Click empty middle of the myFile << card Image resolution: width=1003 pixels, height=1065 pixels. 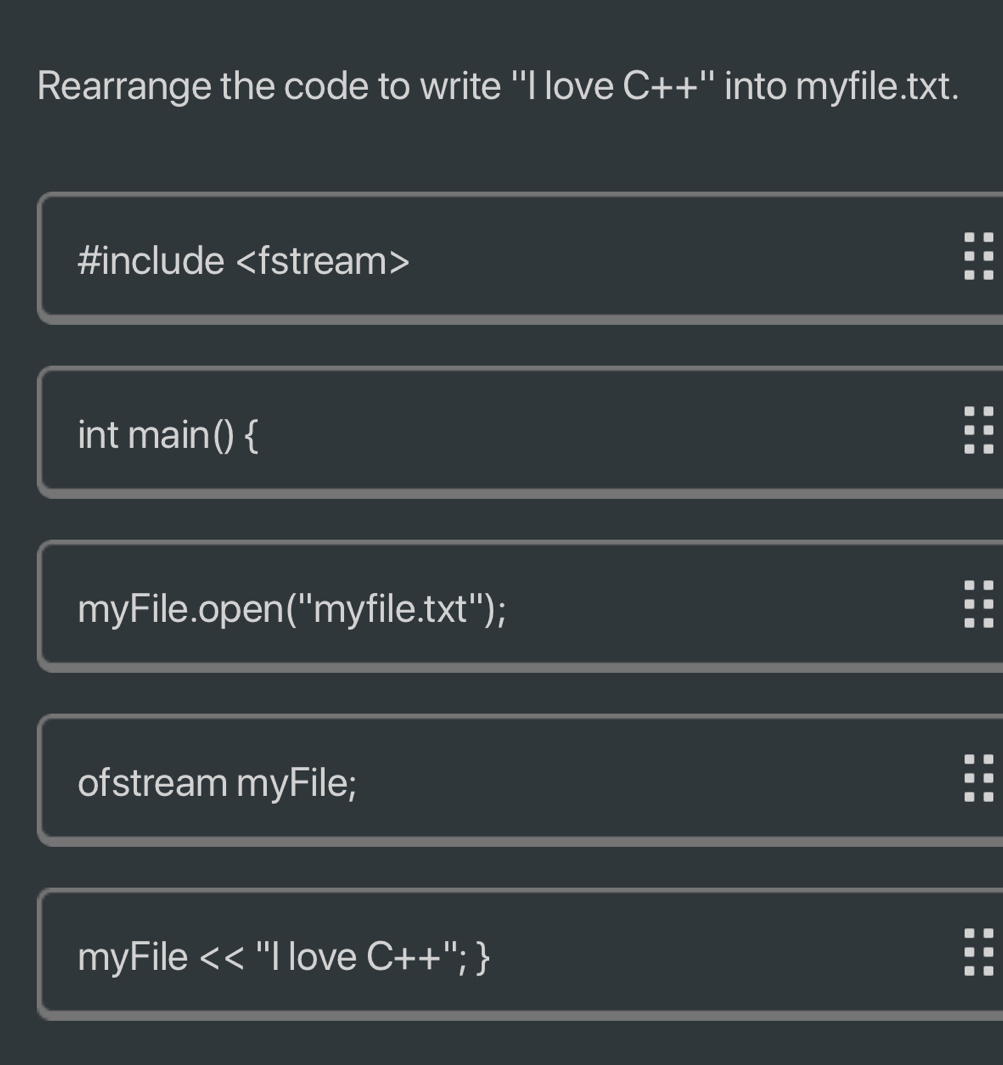pyautogui.click(x=720, y=955)
